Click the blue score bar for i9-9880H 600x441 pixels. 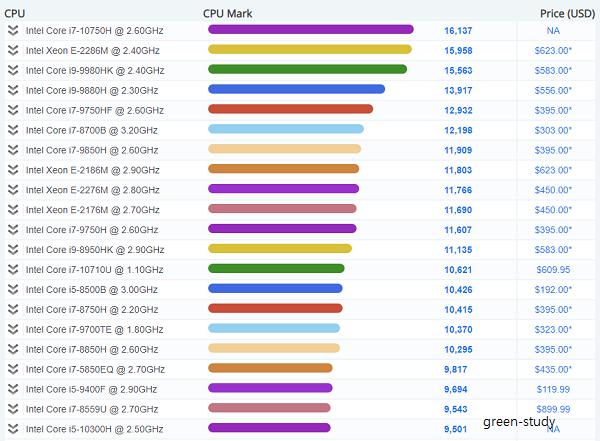(x=296, y=89)
